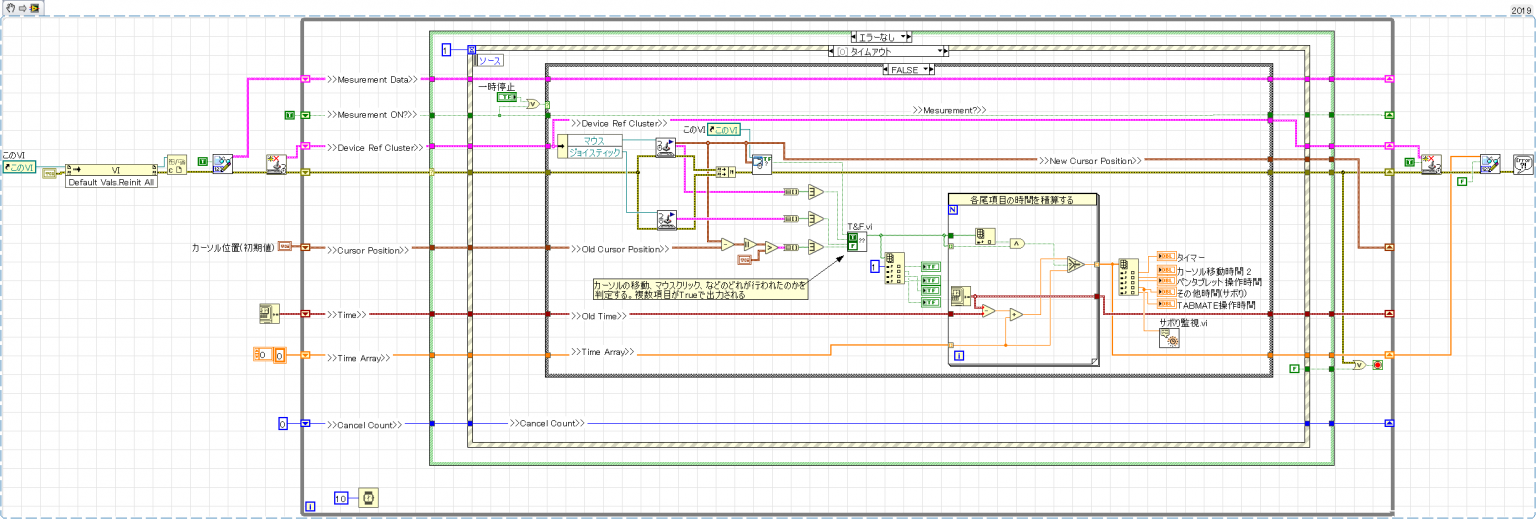Open the [0] タイムアウト event case dropdown

(941, 51)
